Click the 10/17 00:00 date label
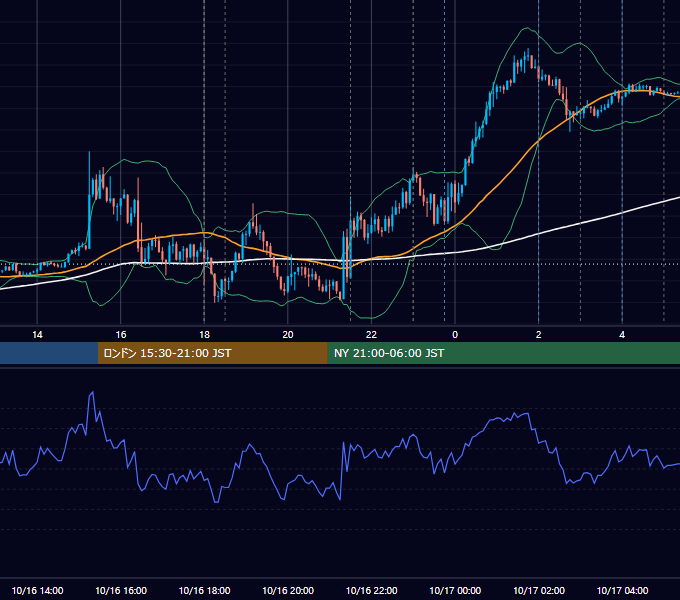Image resolution: width=680 pixels, height=600 pixels. coord(455,590)
